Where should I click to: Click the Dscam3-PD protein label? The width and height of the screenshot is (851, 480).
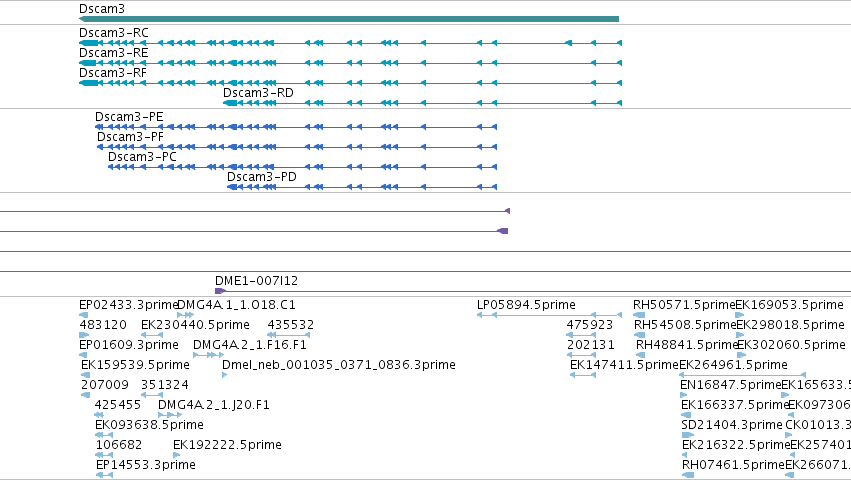click(x=262, y=177)
